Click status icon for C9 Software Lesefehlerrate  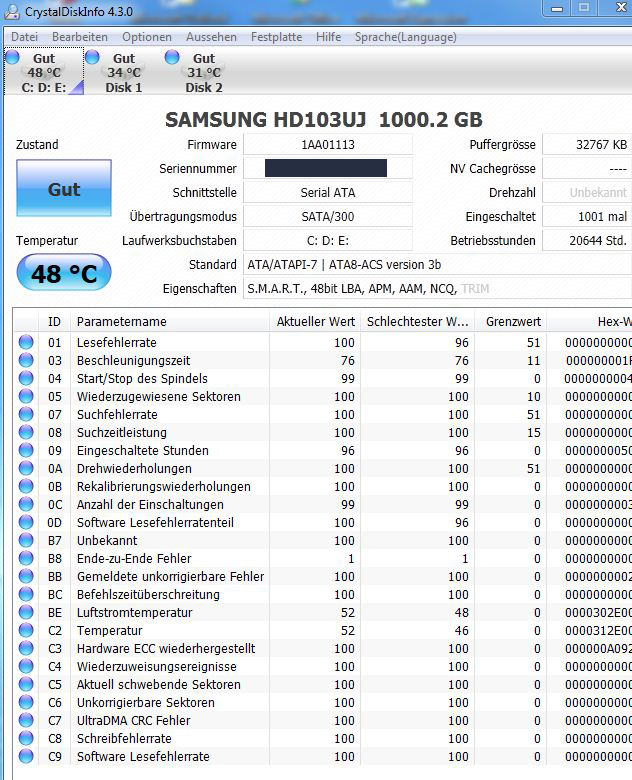tap(26, 756)
